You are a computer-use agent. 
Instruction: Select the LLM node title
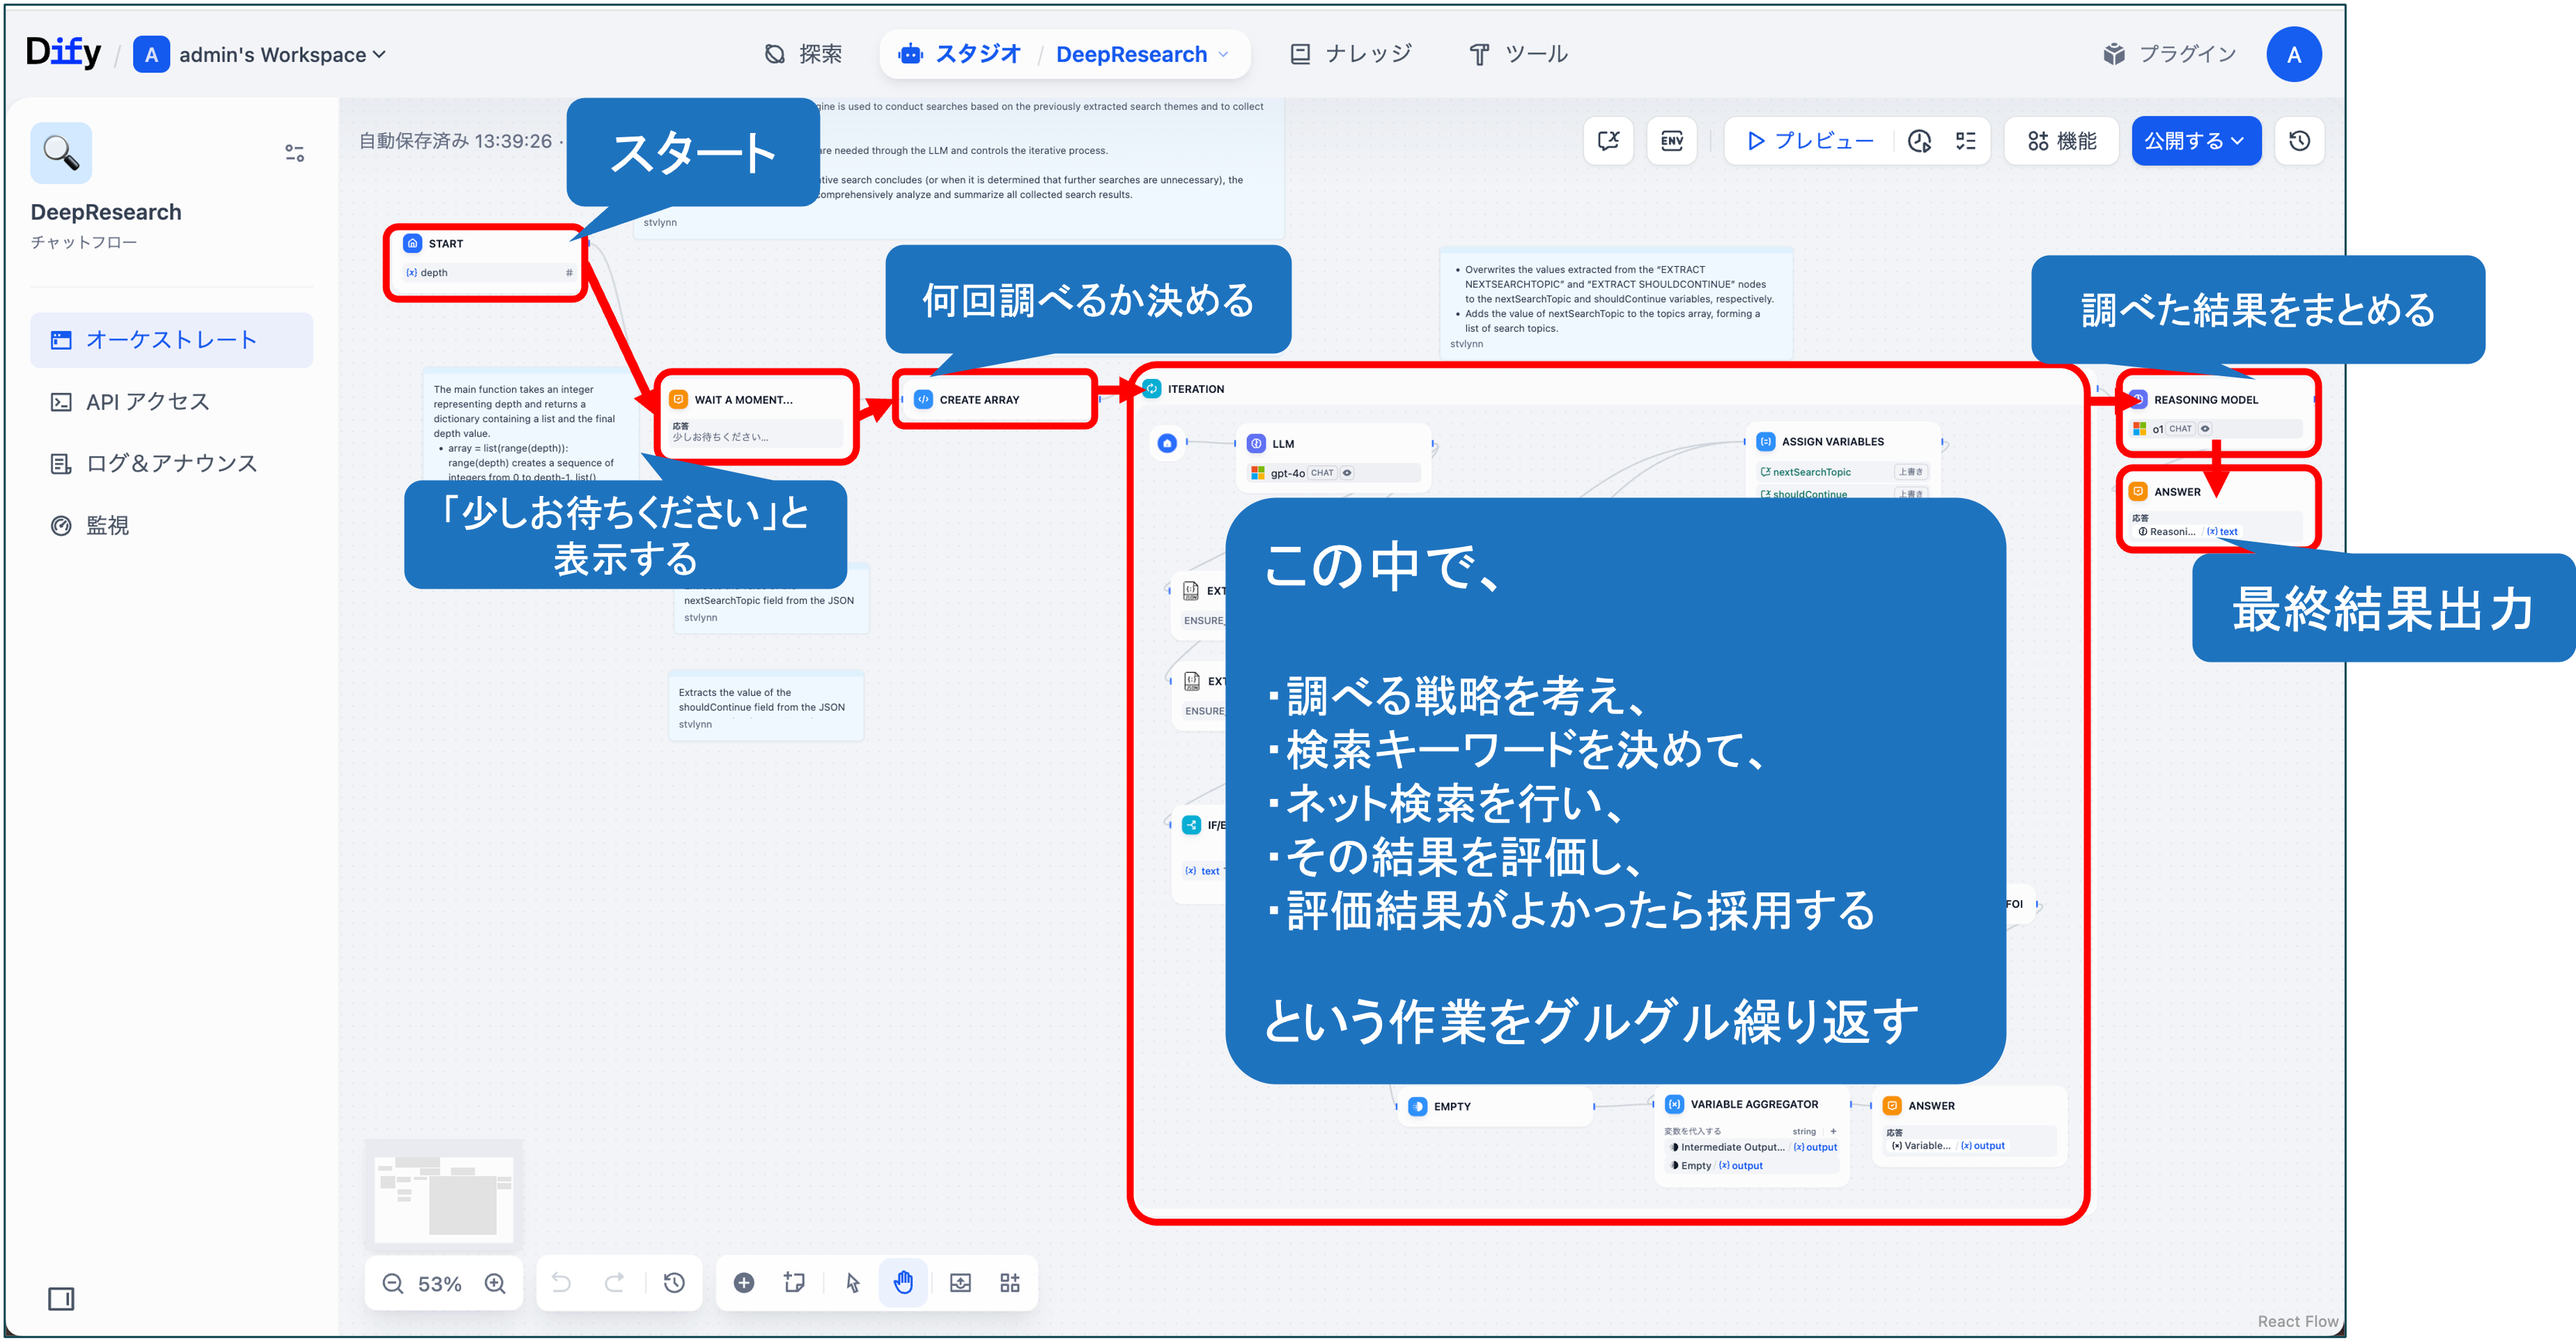(x=1283, y=444)
